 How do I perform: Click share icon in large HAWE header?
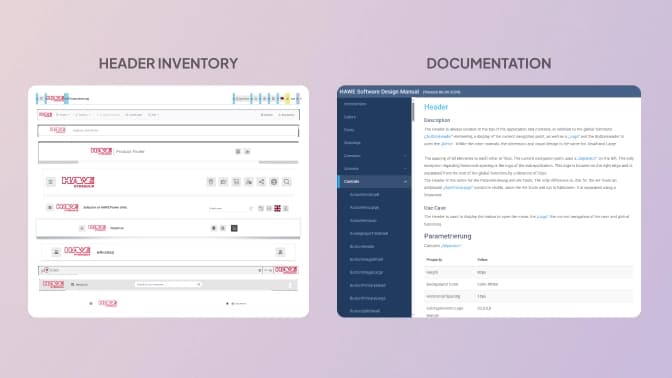click(x=261, y=182)
